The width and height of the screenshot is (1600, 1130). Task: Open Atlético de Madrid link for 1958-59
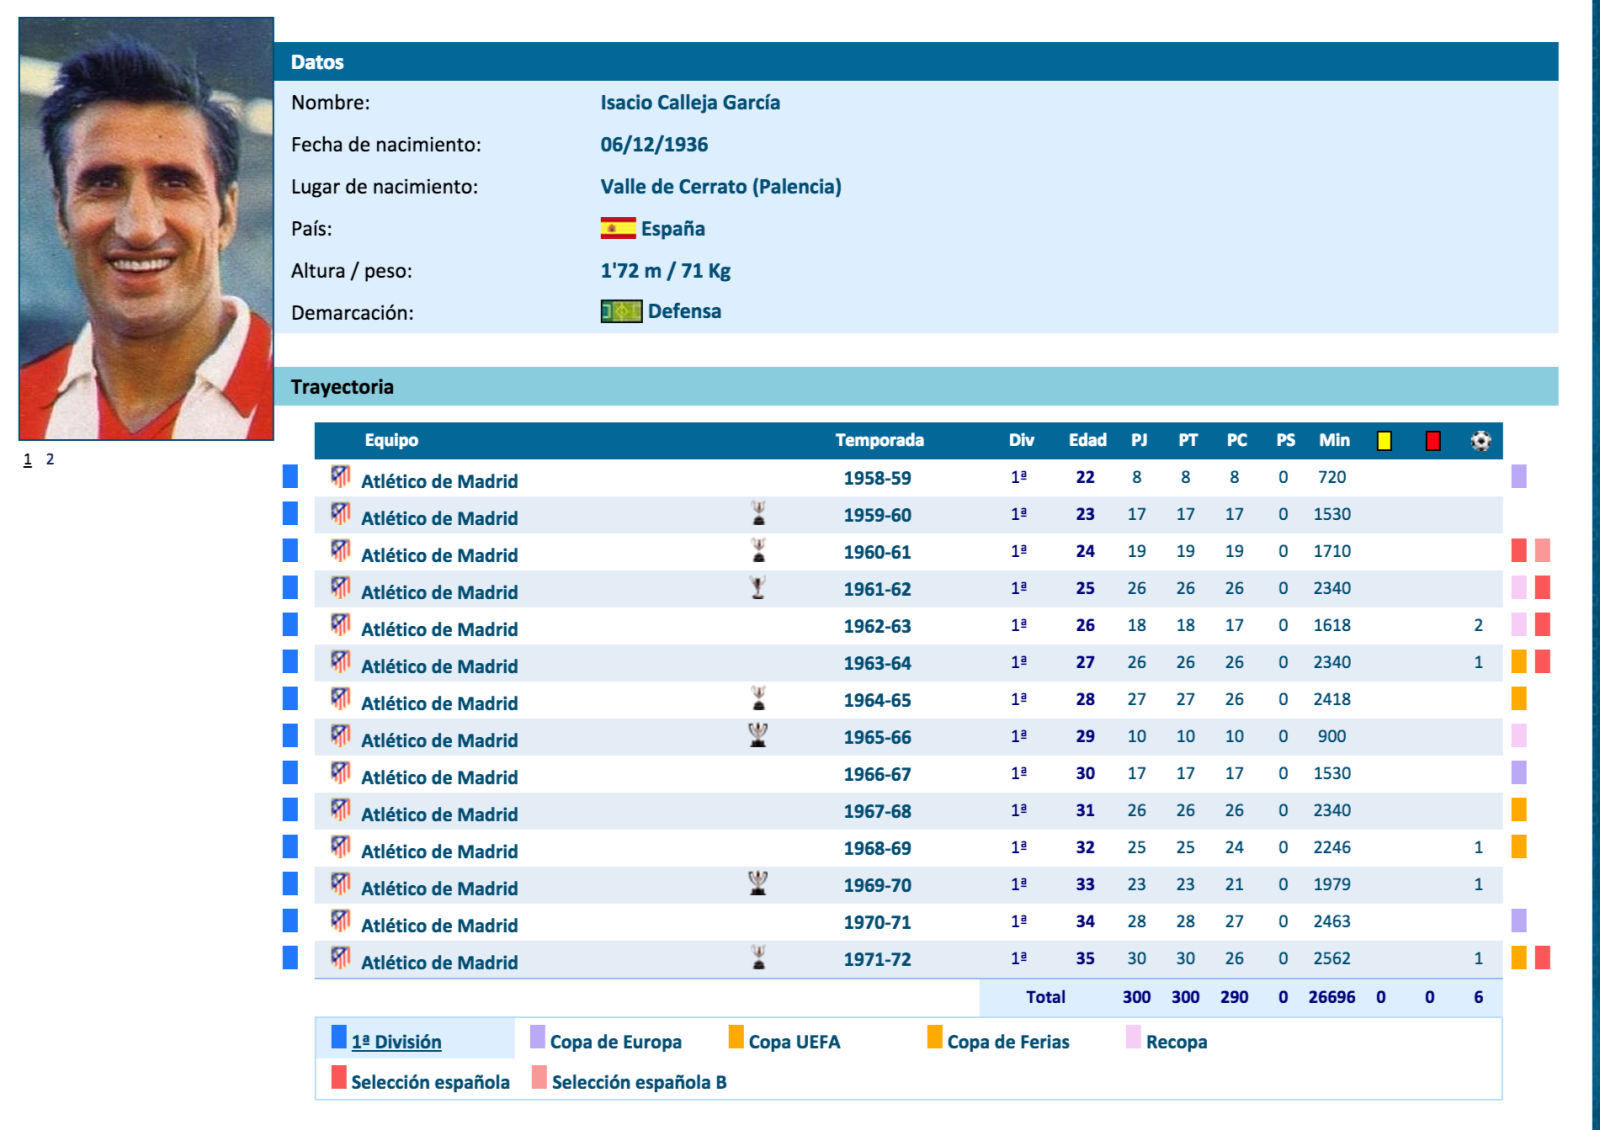tap(439, 481)
